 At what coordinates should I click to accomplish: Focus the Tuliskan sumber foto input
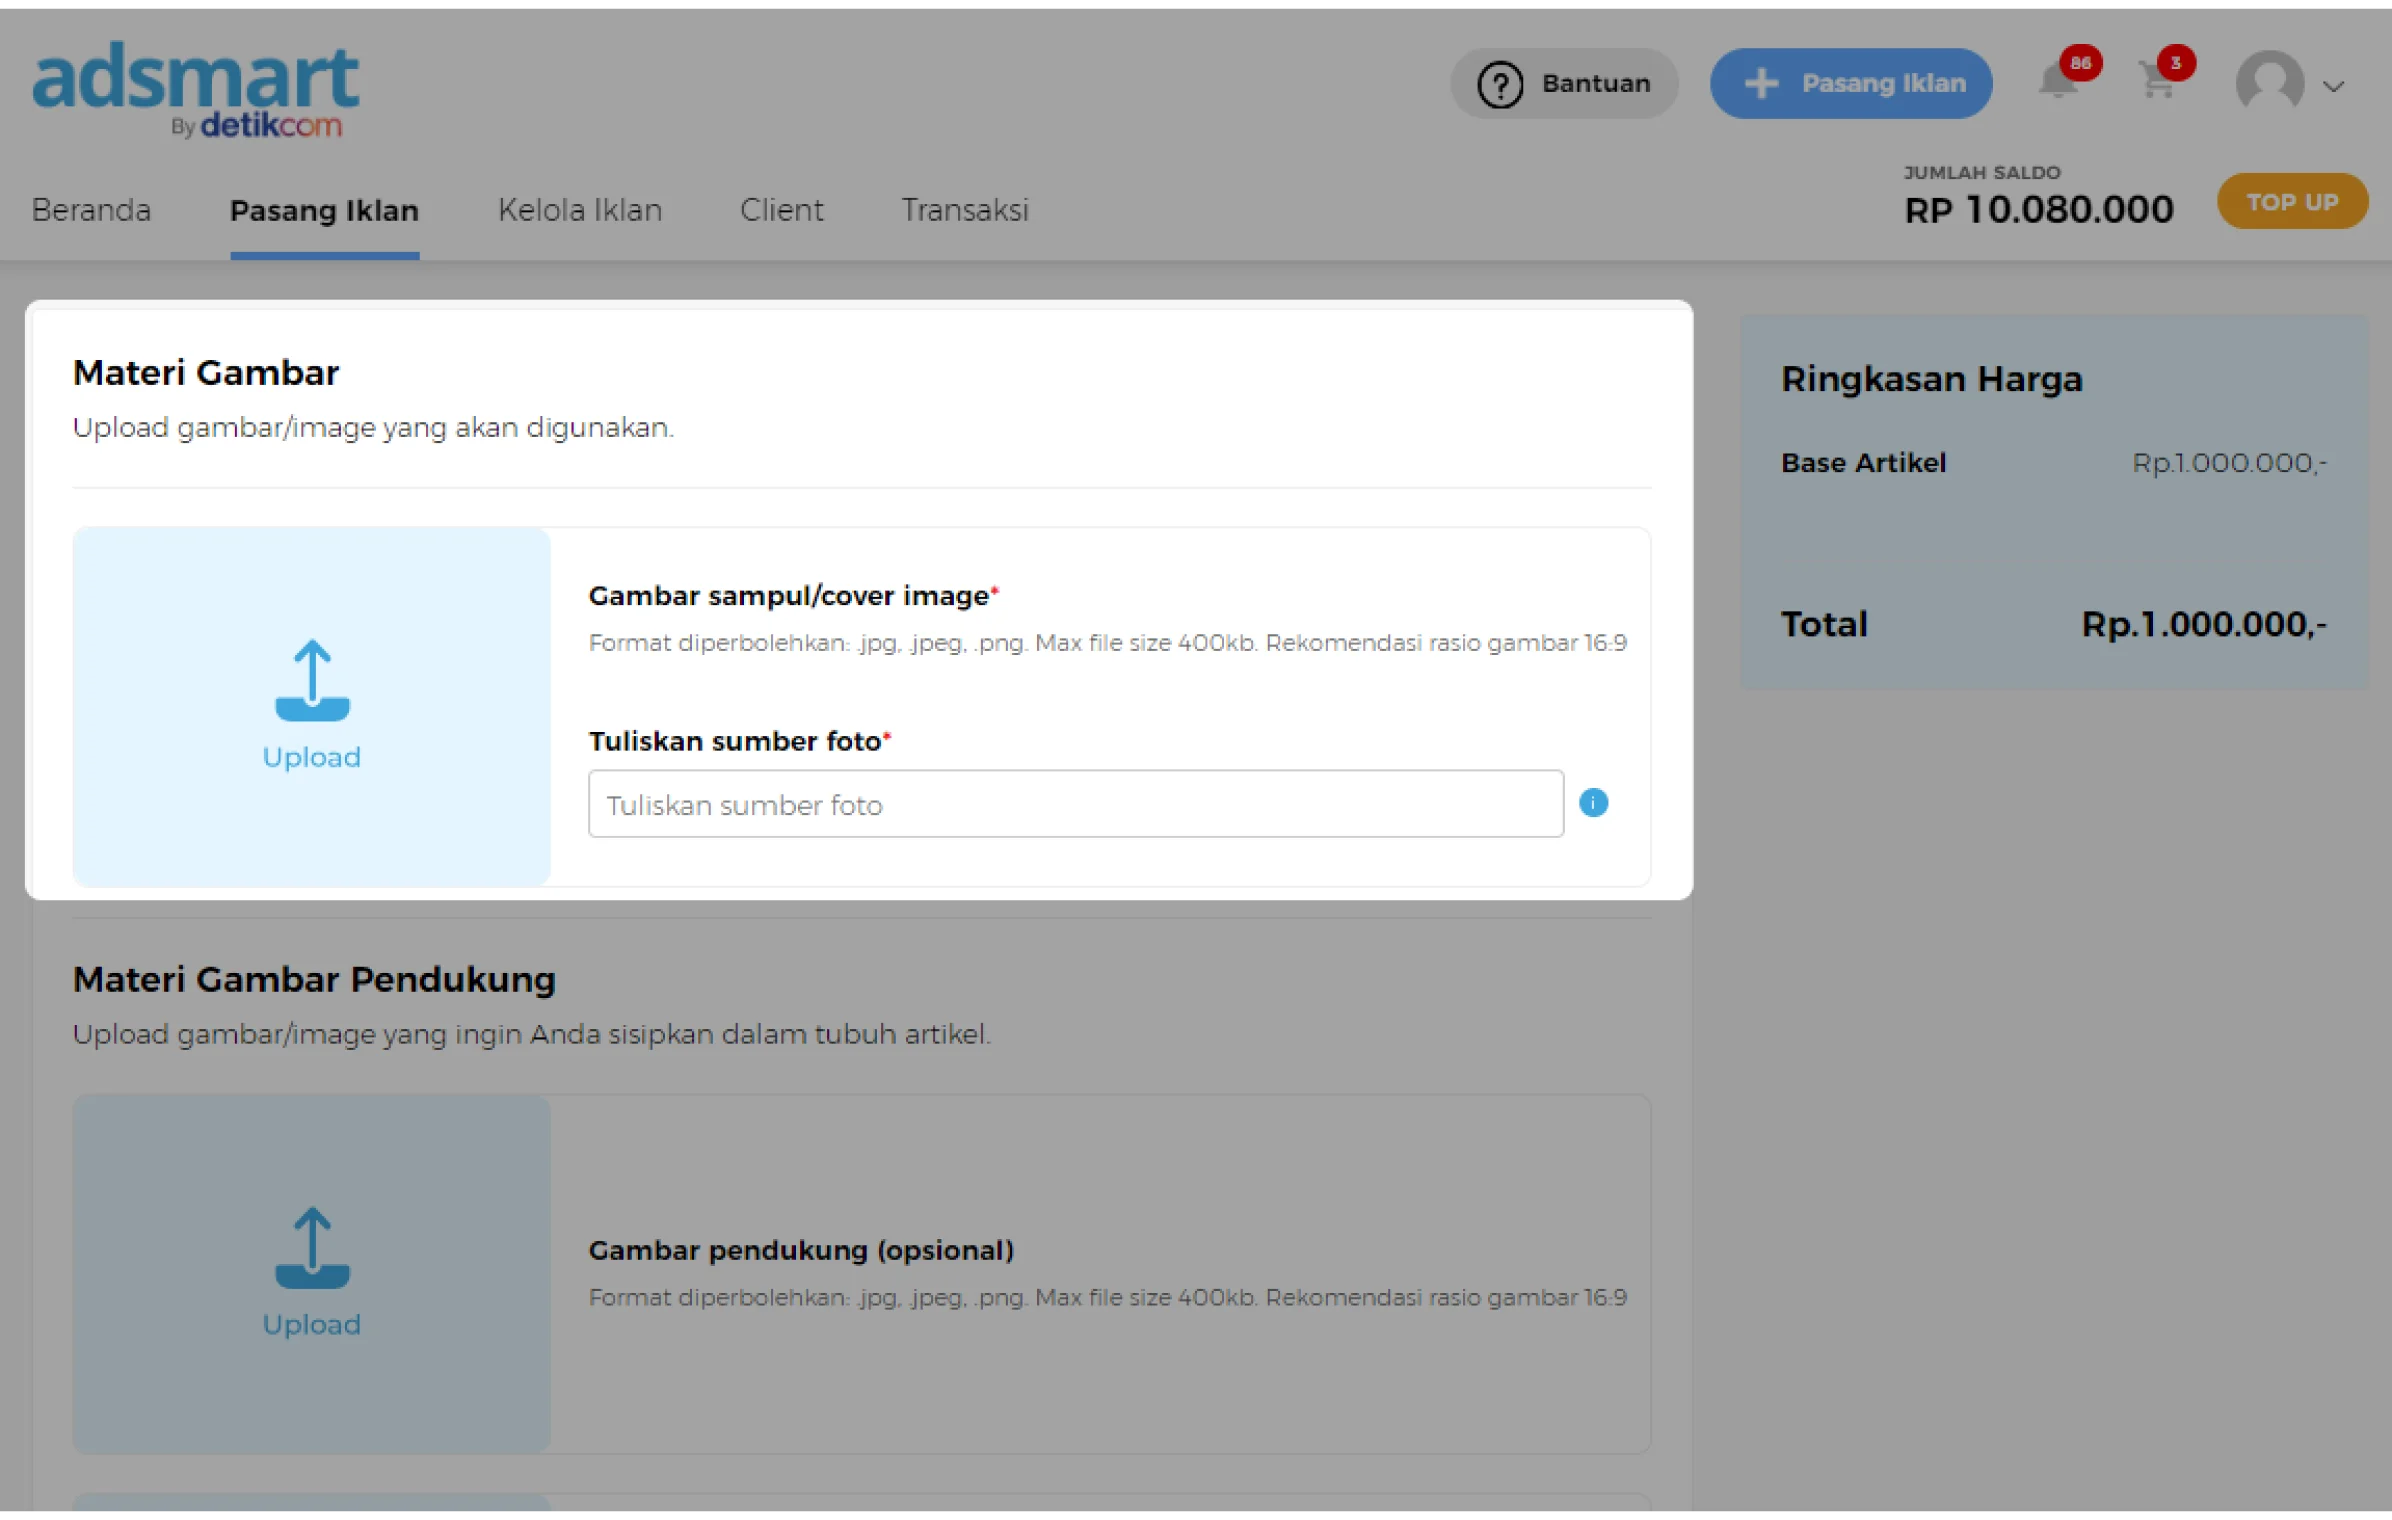point(1075,804)
